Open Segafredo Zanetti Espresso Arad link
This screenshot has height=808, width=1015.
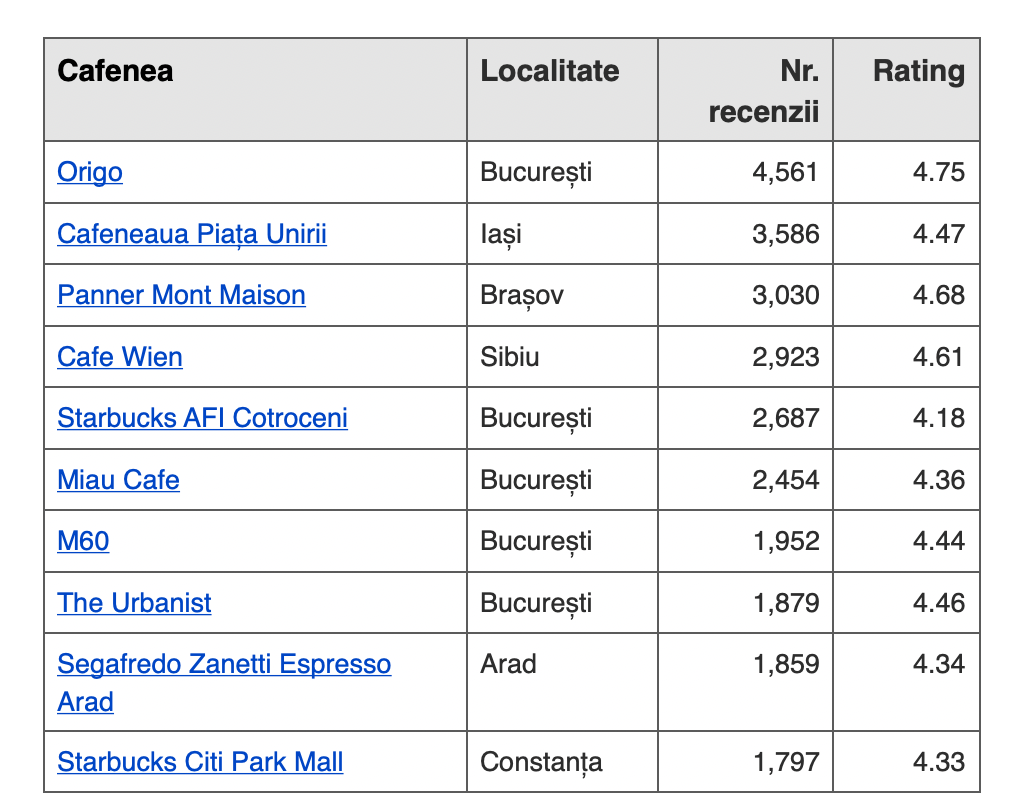pyautogui.click(x=224, y=665)
